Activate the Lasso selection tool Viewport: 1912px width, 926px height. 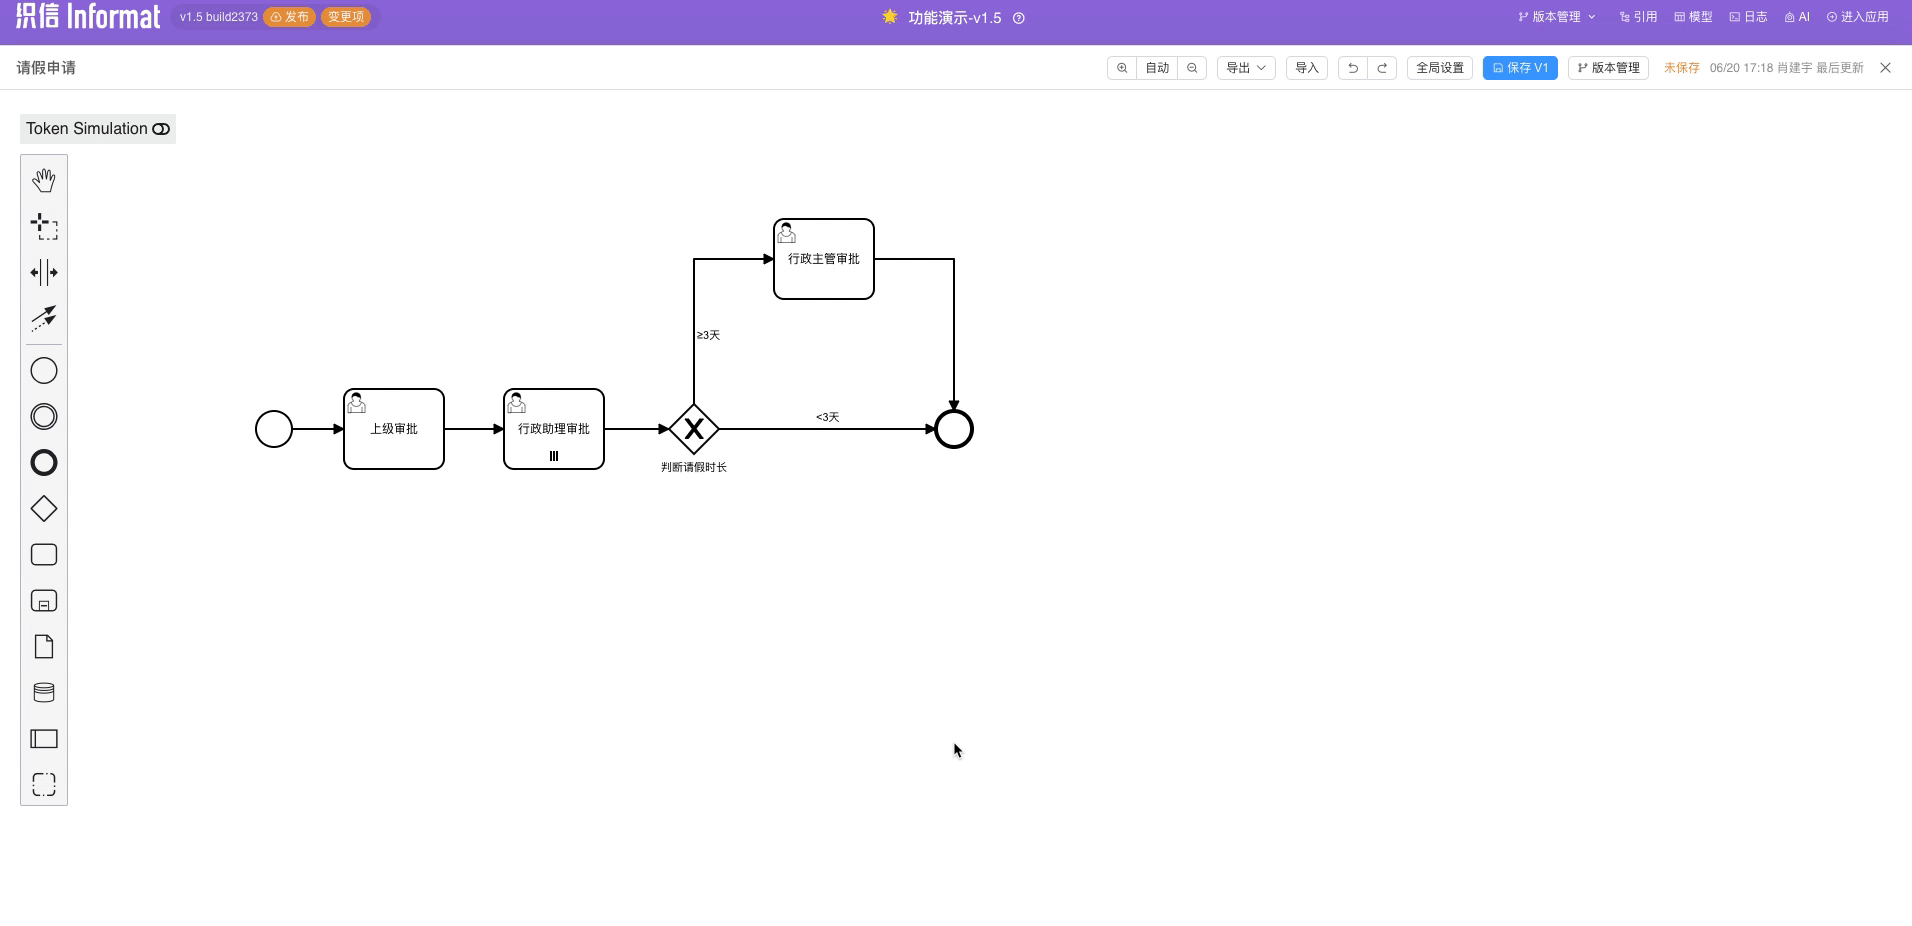43,226
